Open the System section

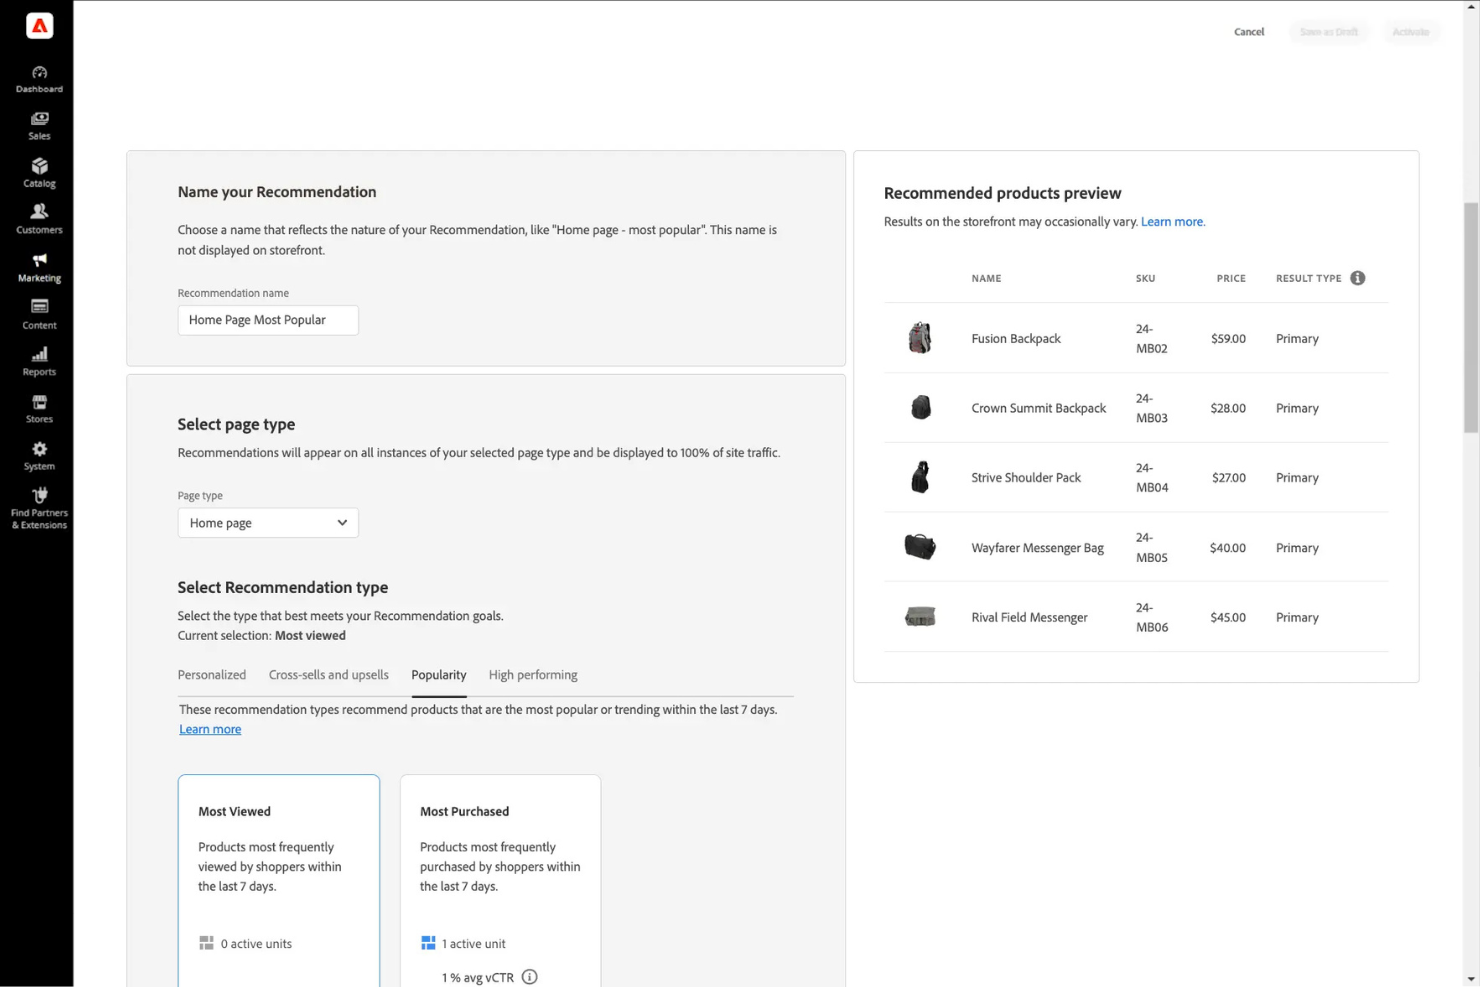pos(38,454)
